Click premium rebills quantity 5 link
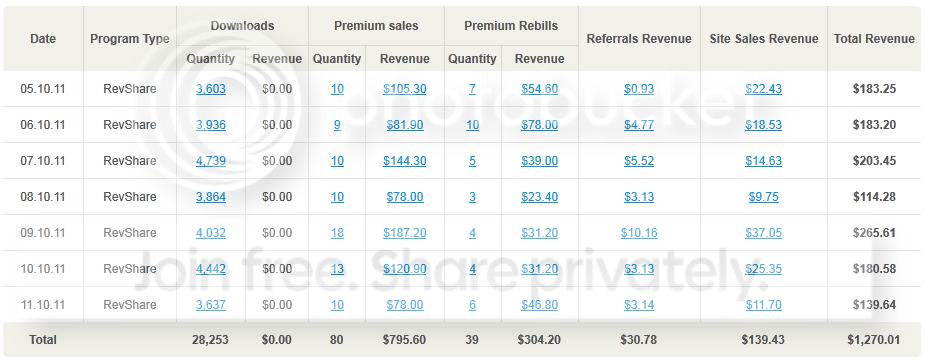The width and height of the screenshot is (925, 364). pyautogui.click(x=473, y=161)
